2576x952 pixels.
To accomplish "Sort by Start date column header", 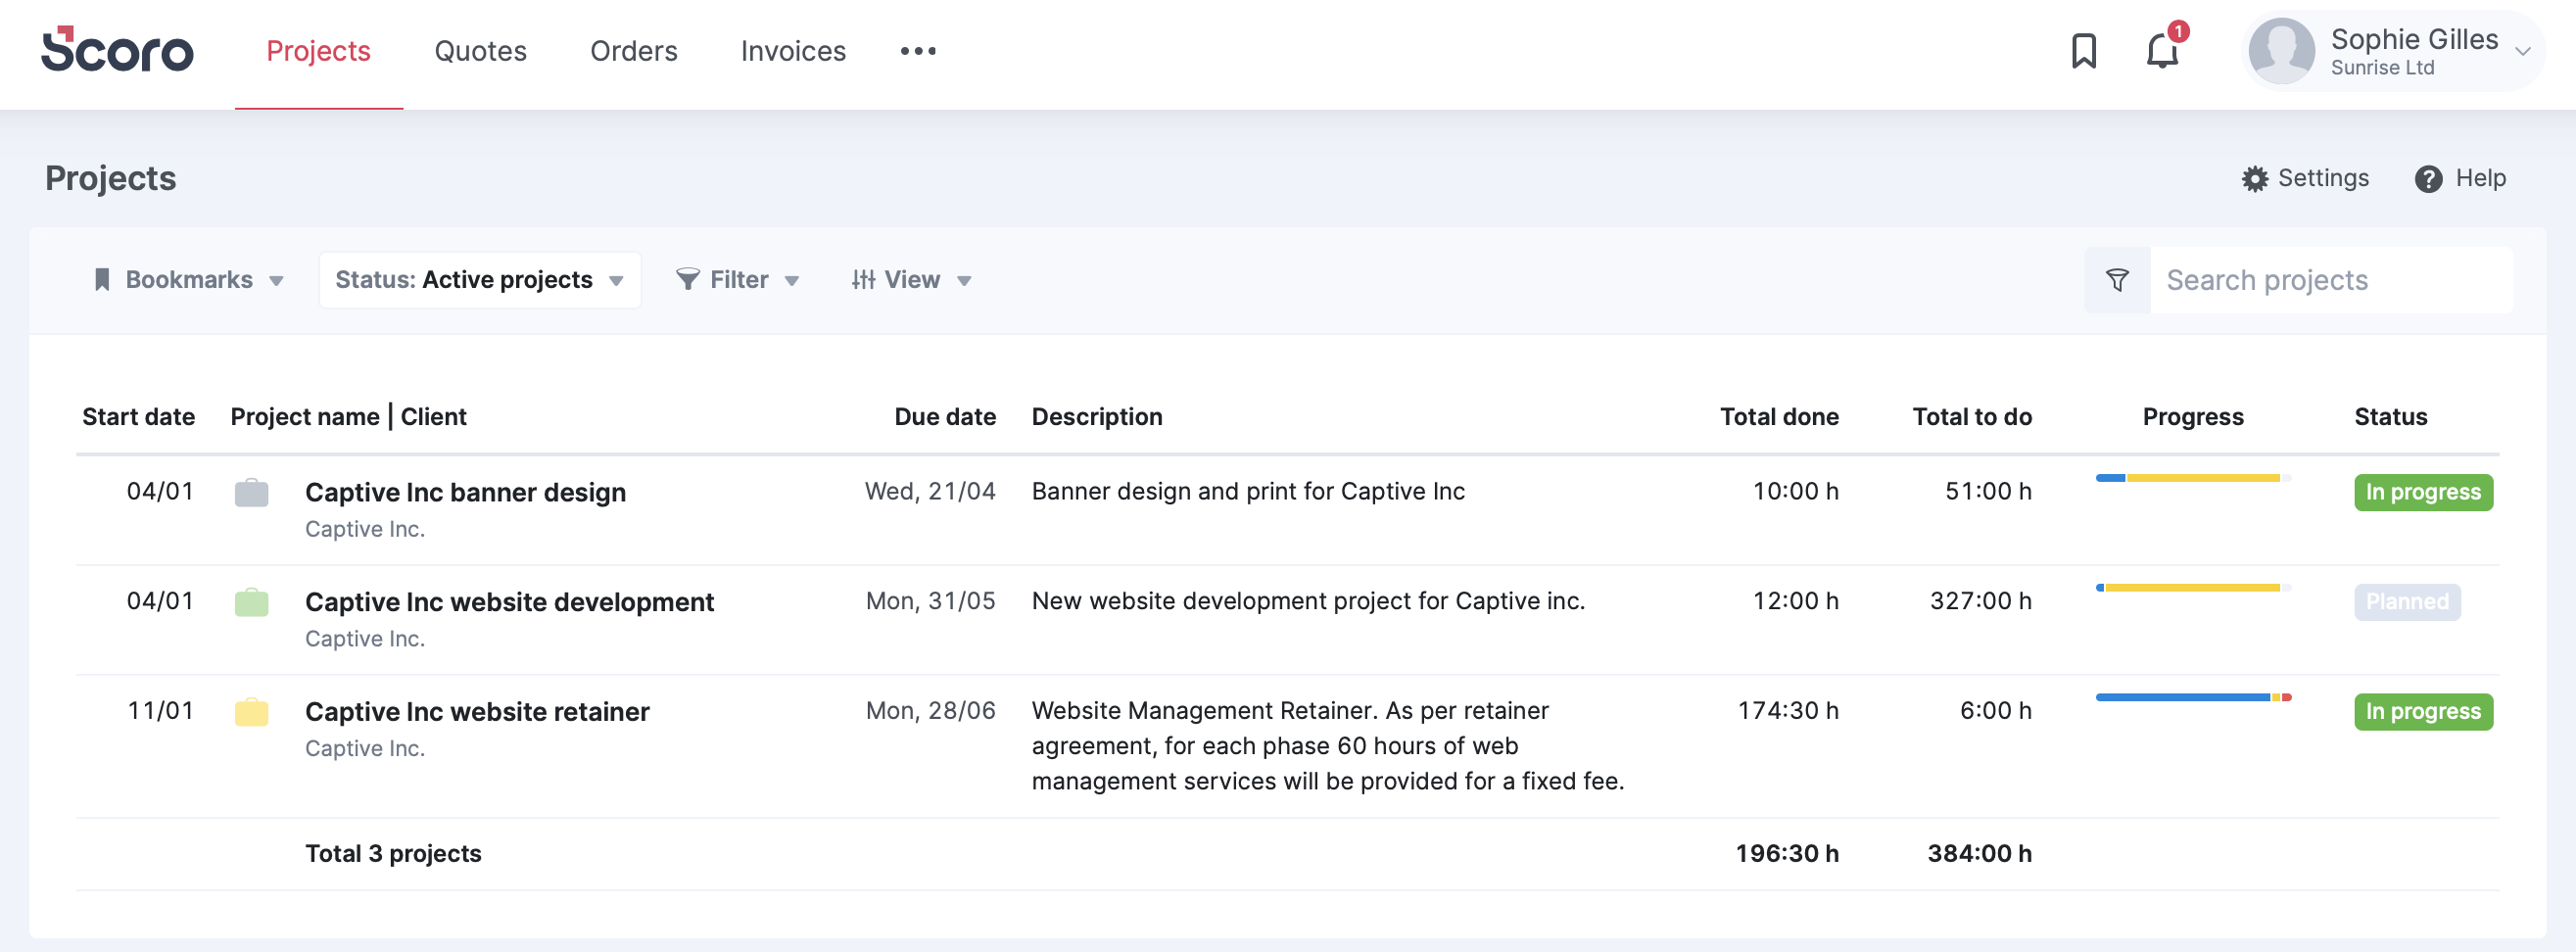I will coord(138,417).
